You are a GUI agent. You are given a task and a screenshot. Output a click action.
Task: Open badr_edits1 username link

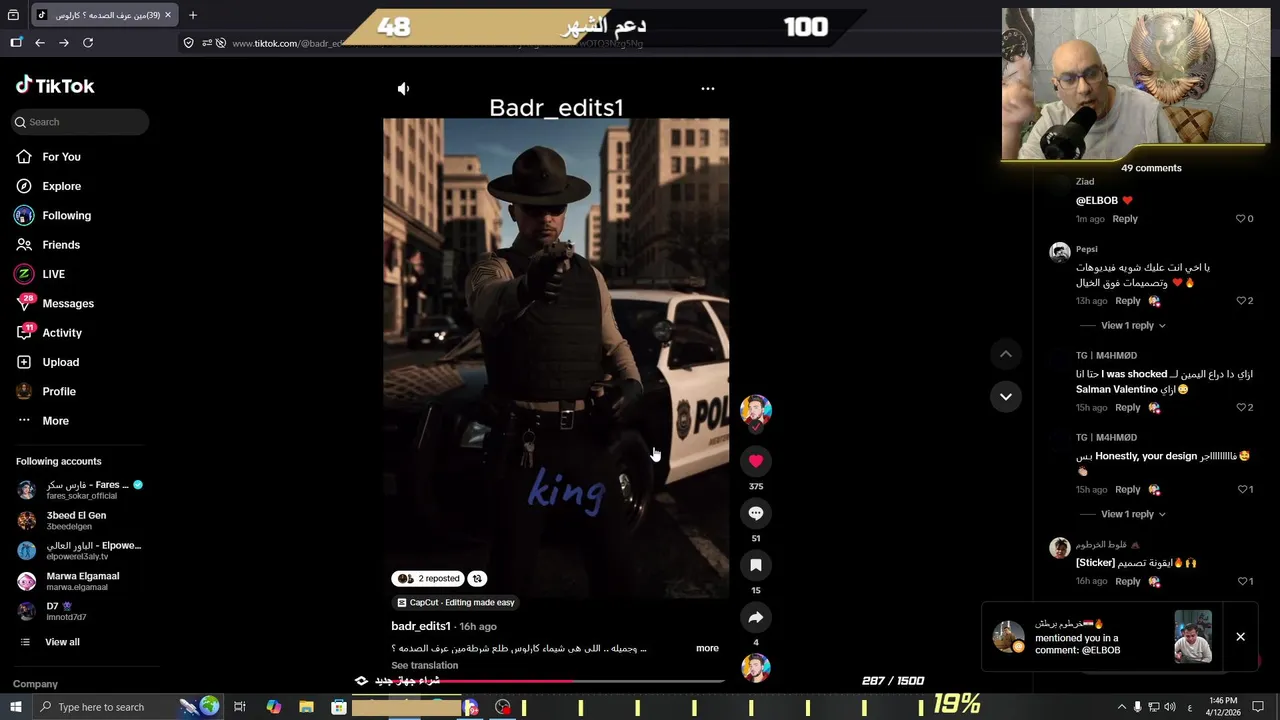421,626
